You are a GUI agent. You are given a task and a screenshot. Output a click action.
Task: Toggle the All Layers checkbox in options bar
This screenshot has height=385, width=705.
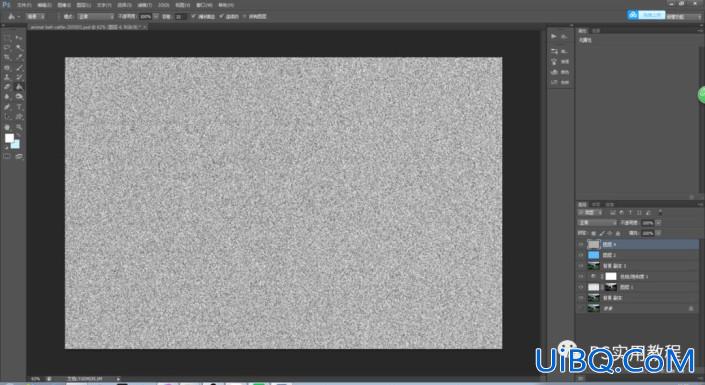[245, 16]
